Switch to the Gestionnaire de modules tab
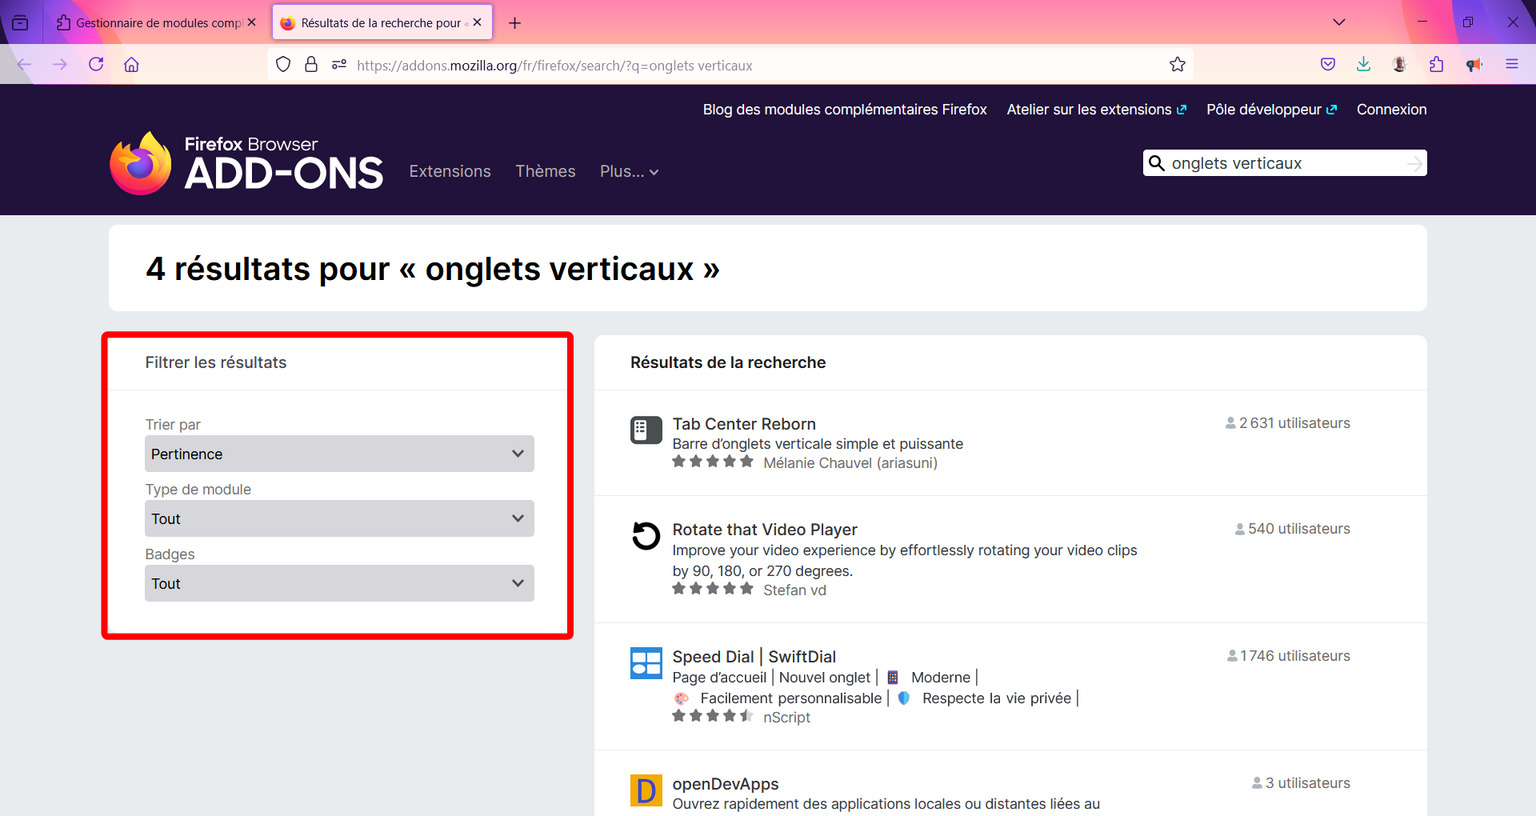 pyautogui.click(x=150, y=22)
